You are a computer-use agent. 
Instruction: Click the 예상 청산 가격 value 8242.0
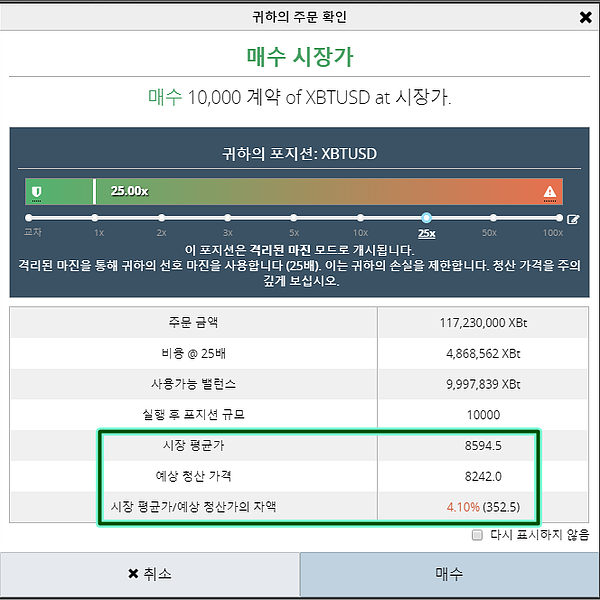pyautogui.click(x=483, y=477)
